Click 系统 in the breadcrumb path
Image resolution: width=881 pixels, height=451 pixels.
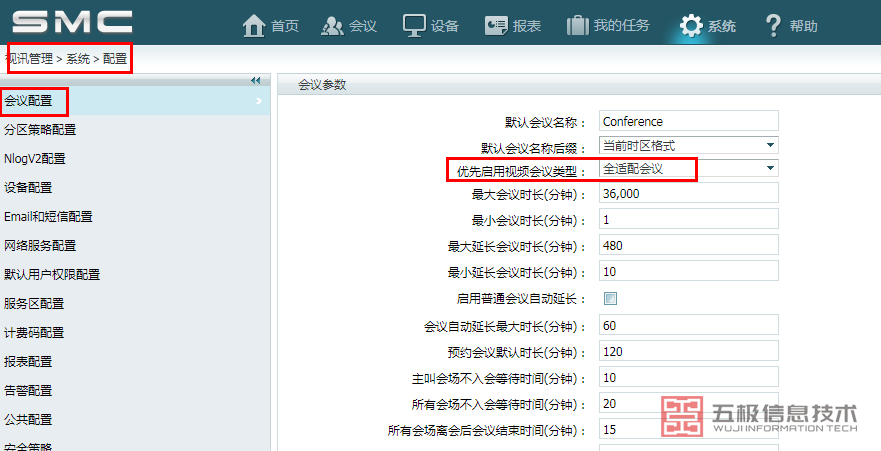[78, 59]
